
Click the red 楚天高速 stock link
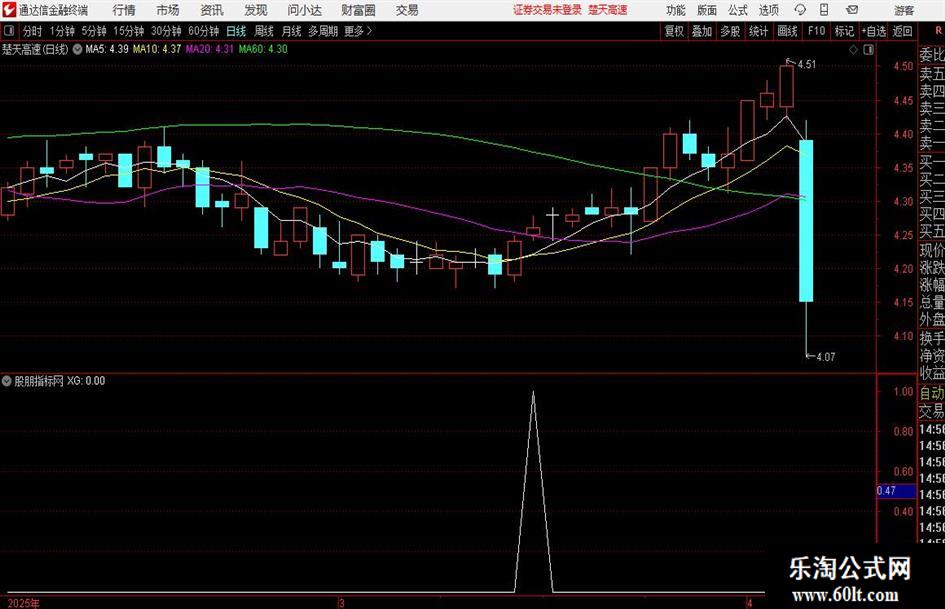[608, 10]
